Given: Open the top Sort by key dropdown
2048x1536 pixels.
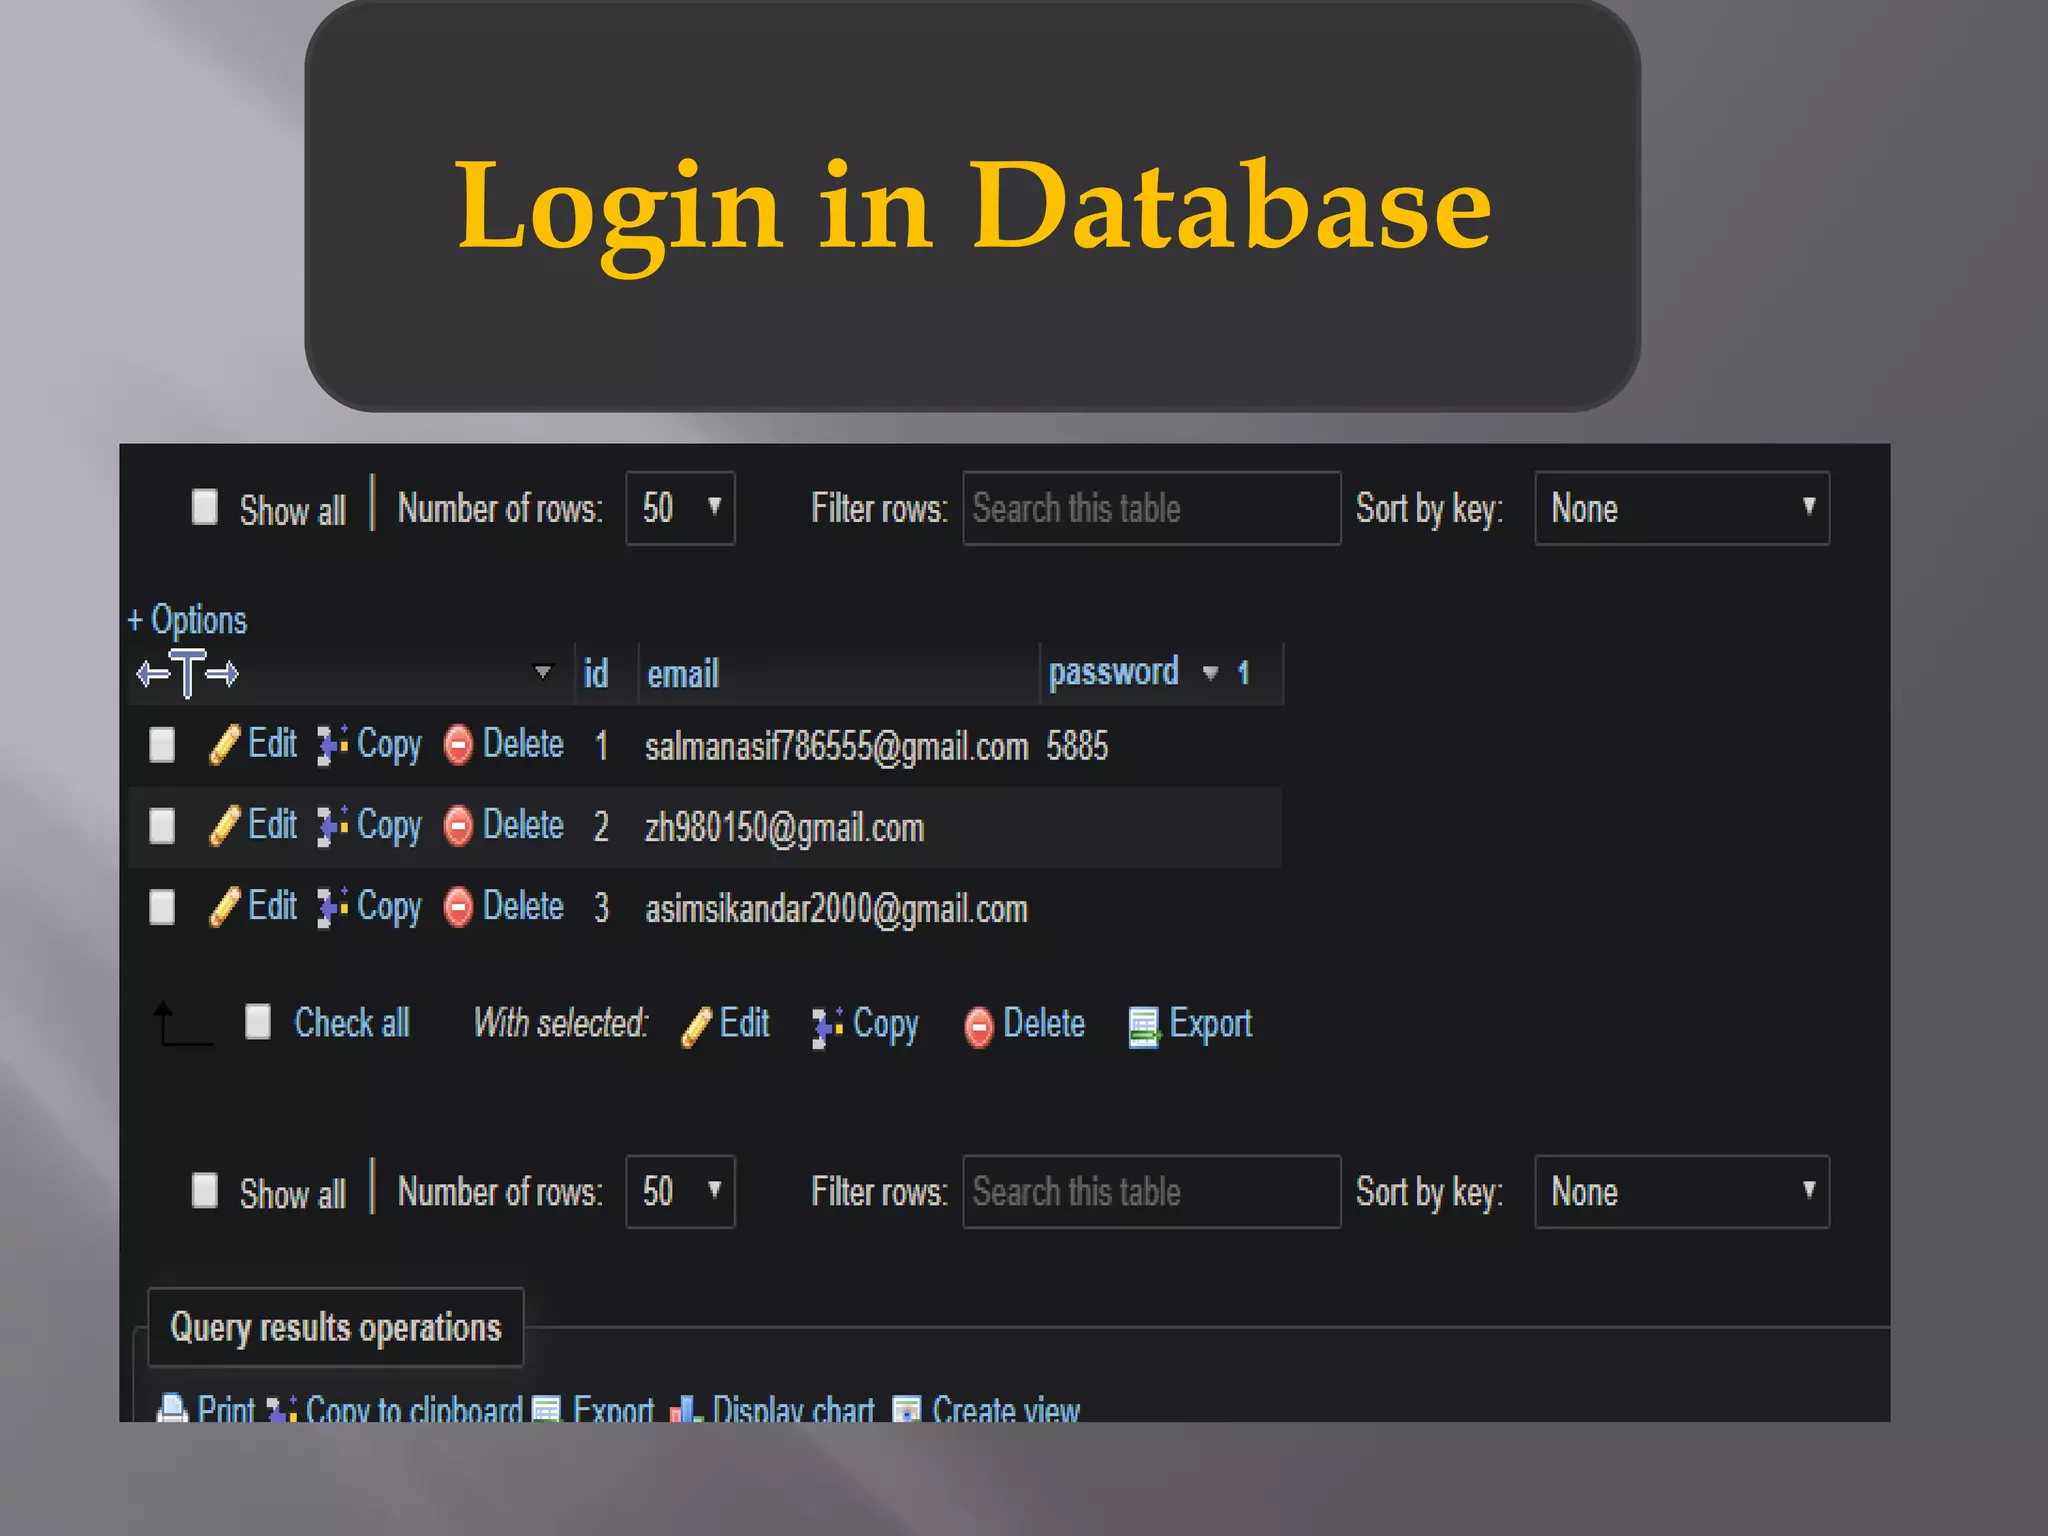Looking at the screenshot, I should pyautogui.click(x=1681, y=508).
